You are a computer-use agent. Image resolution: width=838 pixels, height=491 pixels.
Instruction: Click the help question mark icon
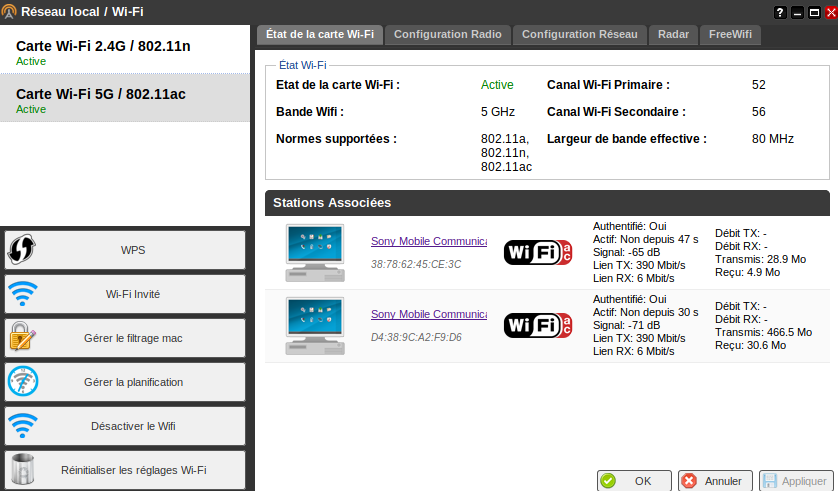click(x=781, y=12)
